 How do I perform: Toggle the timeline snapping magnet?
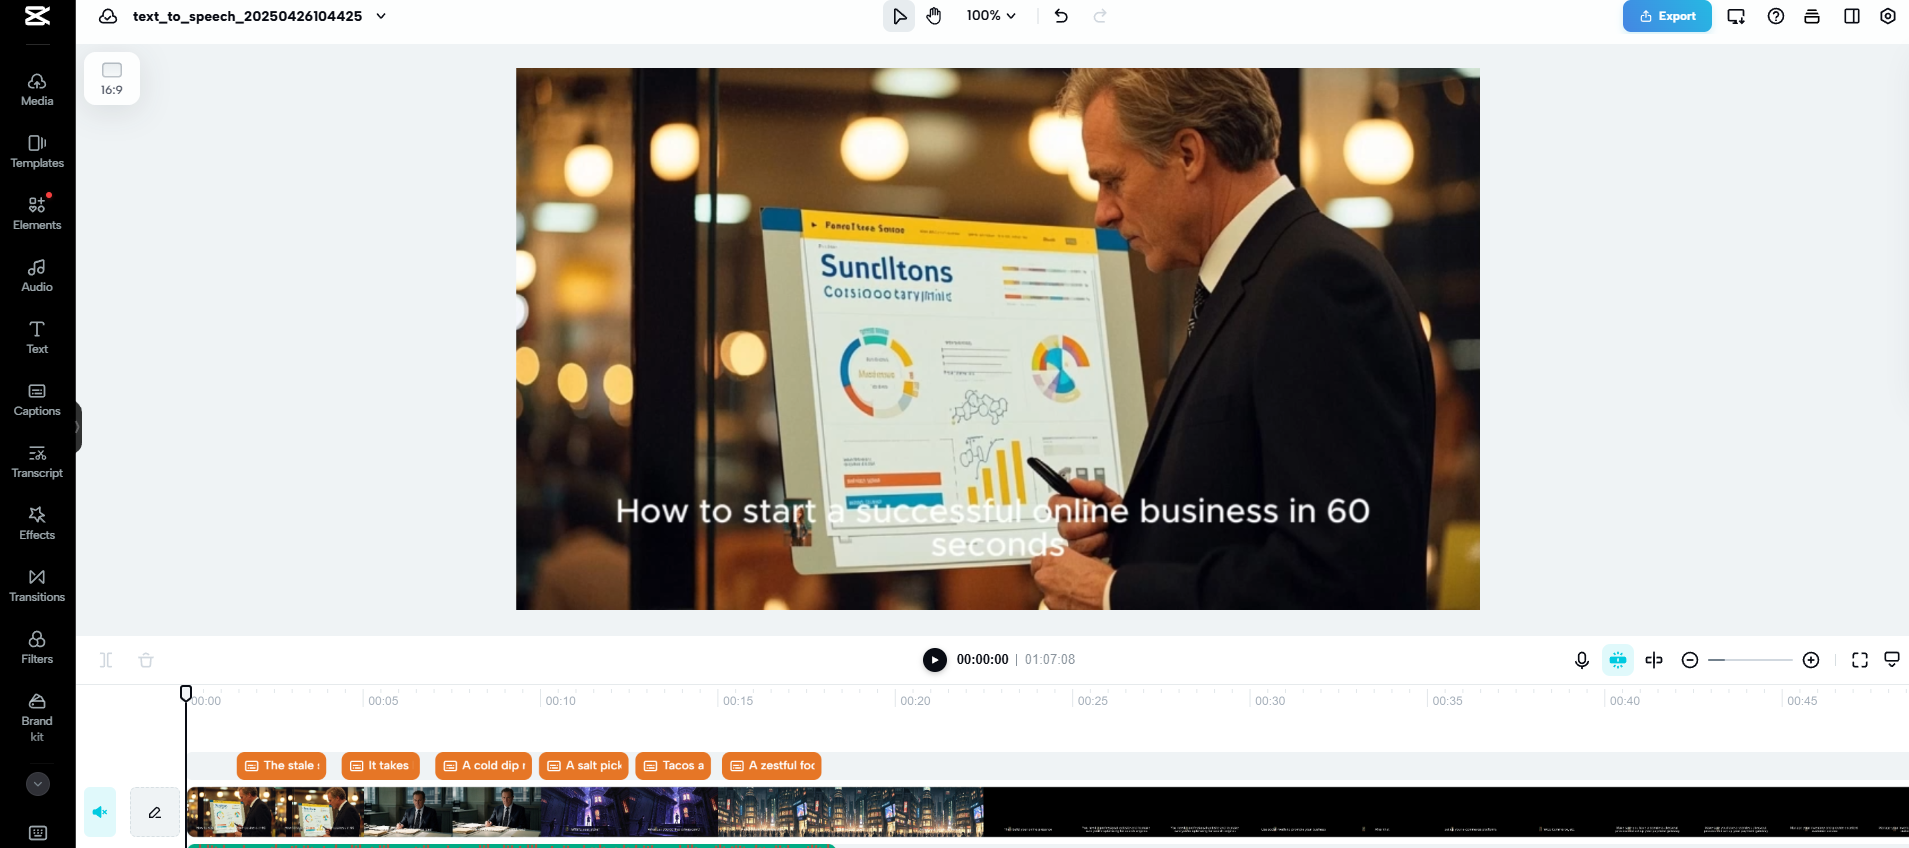click(1618, 660)
